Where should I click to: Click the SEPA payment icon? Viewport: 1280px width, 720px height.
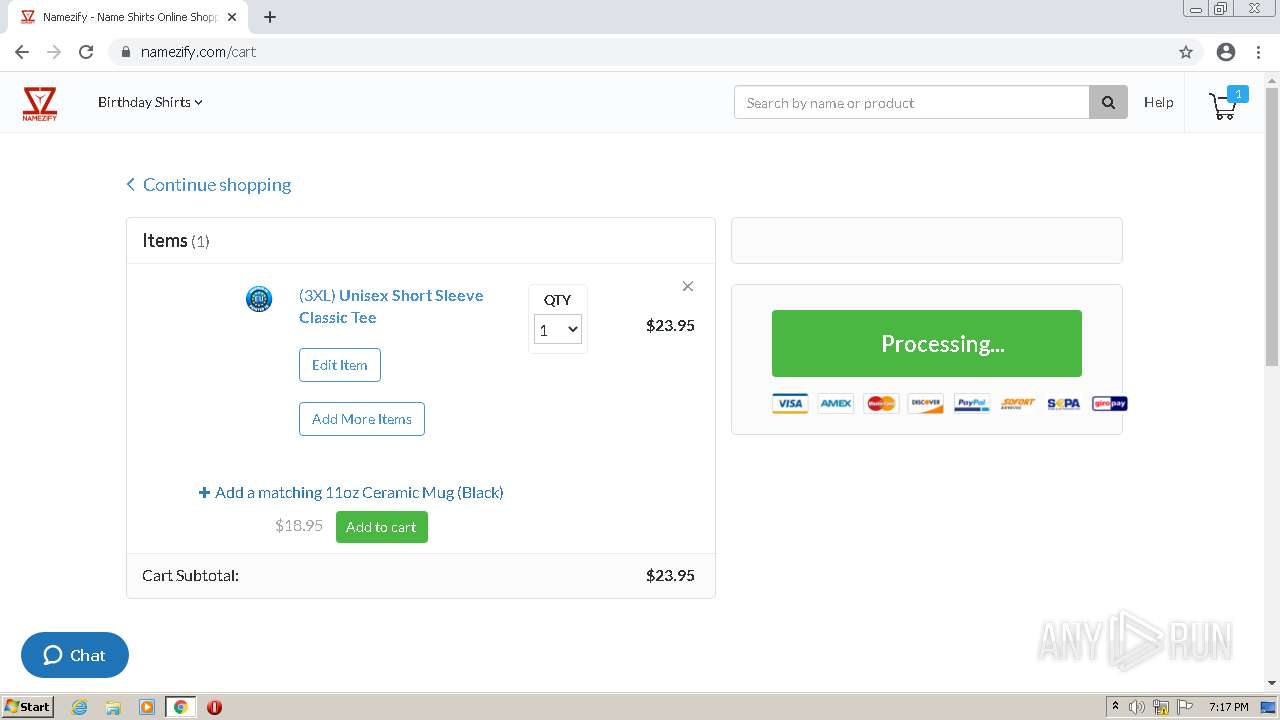pos(1064,403)
